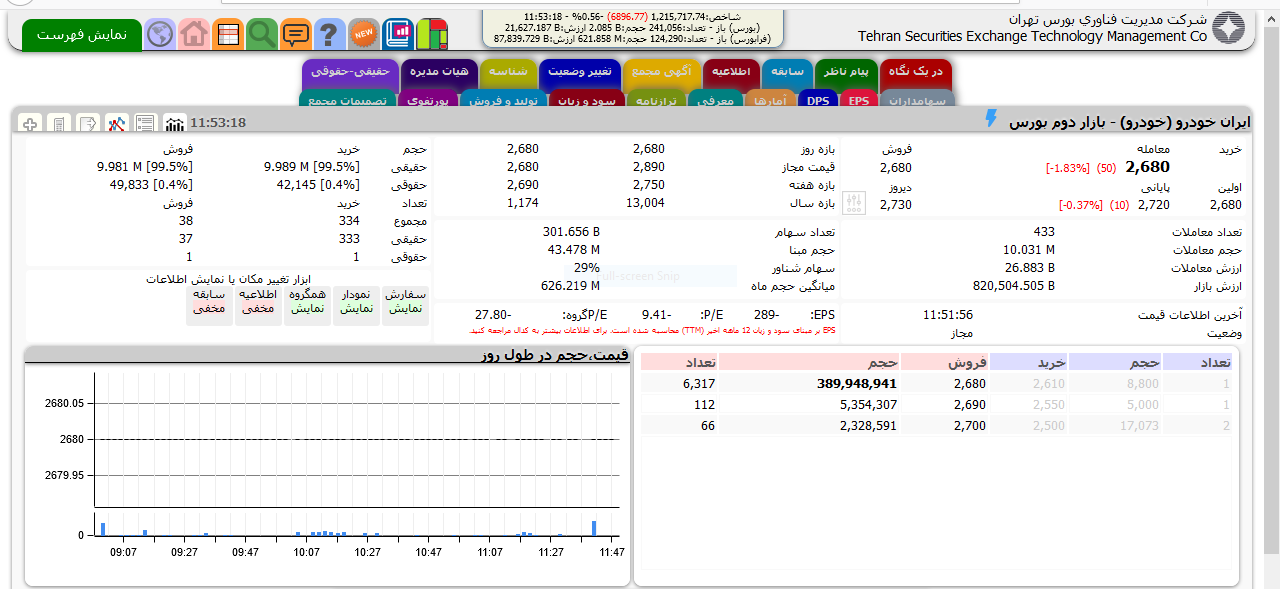Screen dimensions: 1280x589
Task: Open the EPS tab
Action: (x=858, y=100)
